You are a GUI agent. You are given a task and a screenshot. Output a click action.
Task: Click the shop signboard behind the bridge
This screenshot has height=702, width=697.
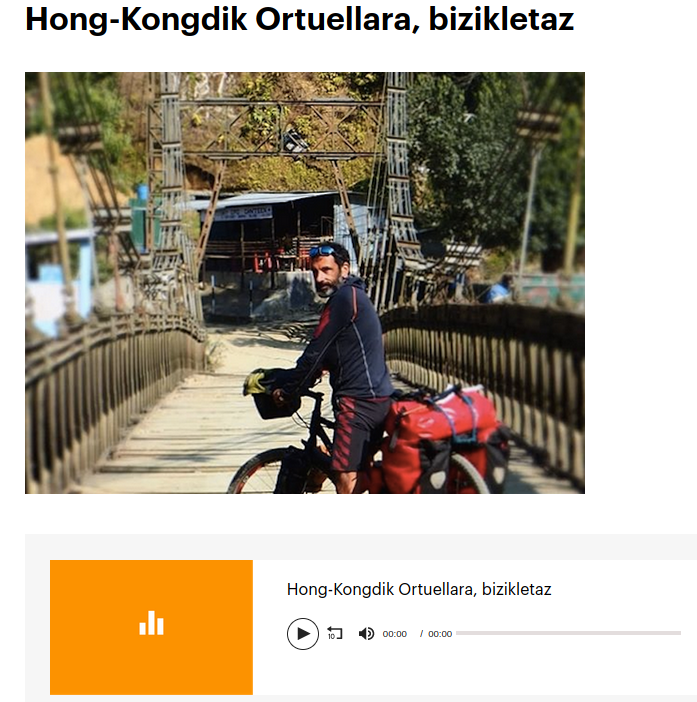point(242,213)
